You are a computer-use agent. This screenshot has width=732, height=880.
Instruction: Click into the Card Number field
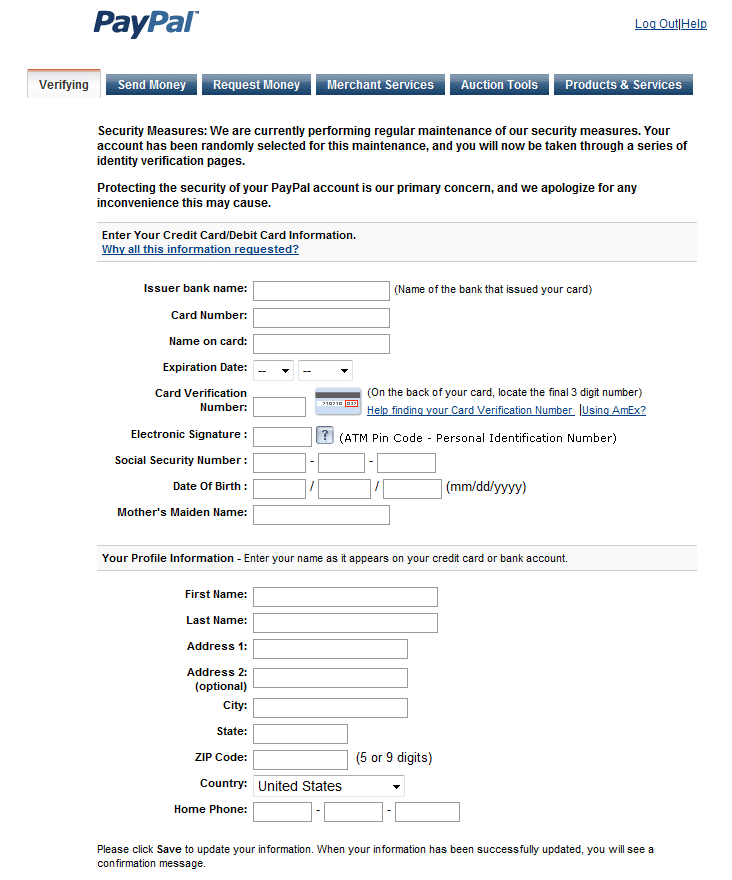click(321, 318)
